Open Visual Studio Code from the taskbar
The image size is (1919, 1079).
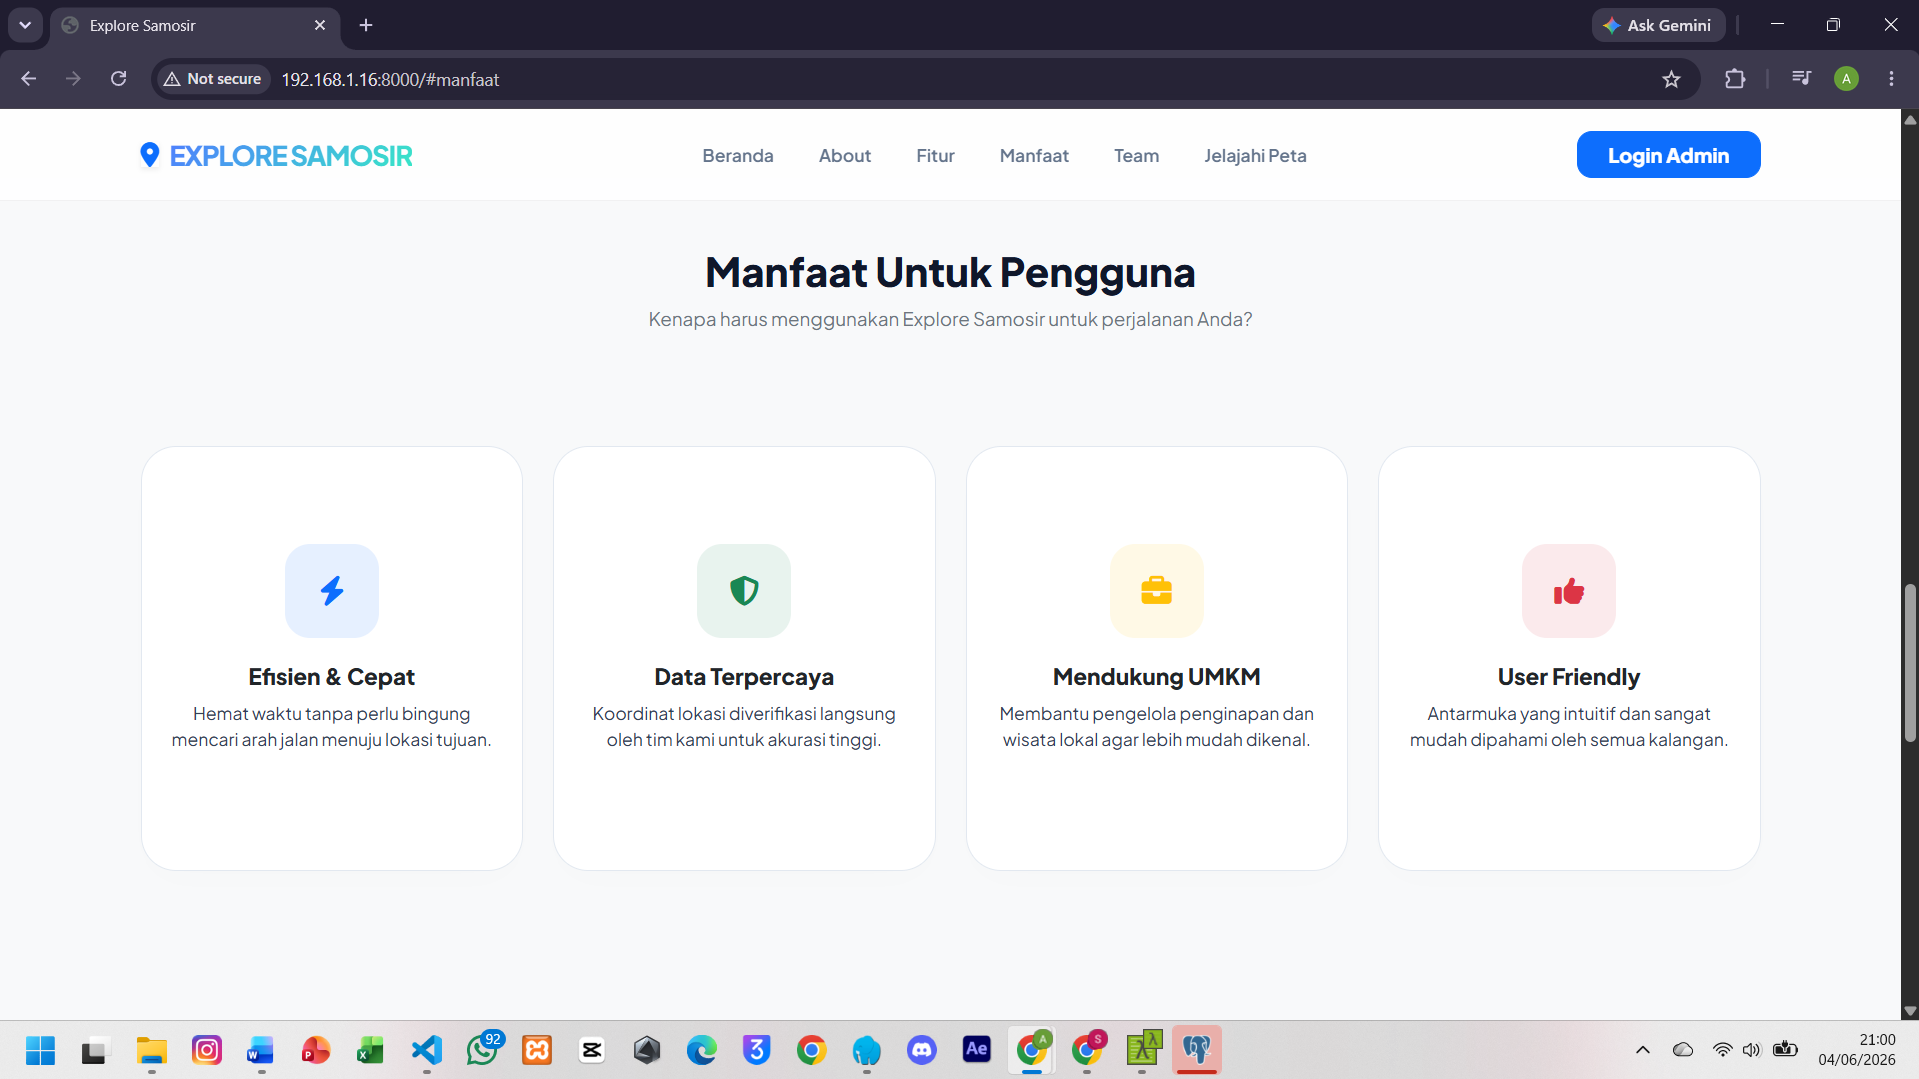point(427,1050)
